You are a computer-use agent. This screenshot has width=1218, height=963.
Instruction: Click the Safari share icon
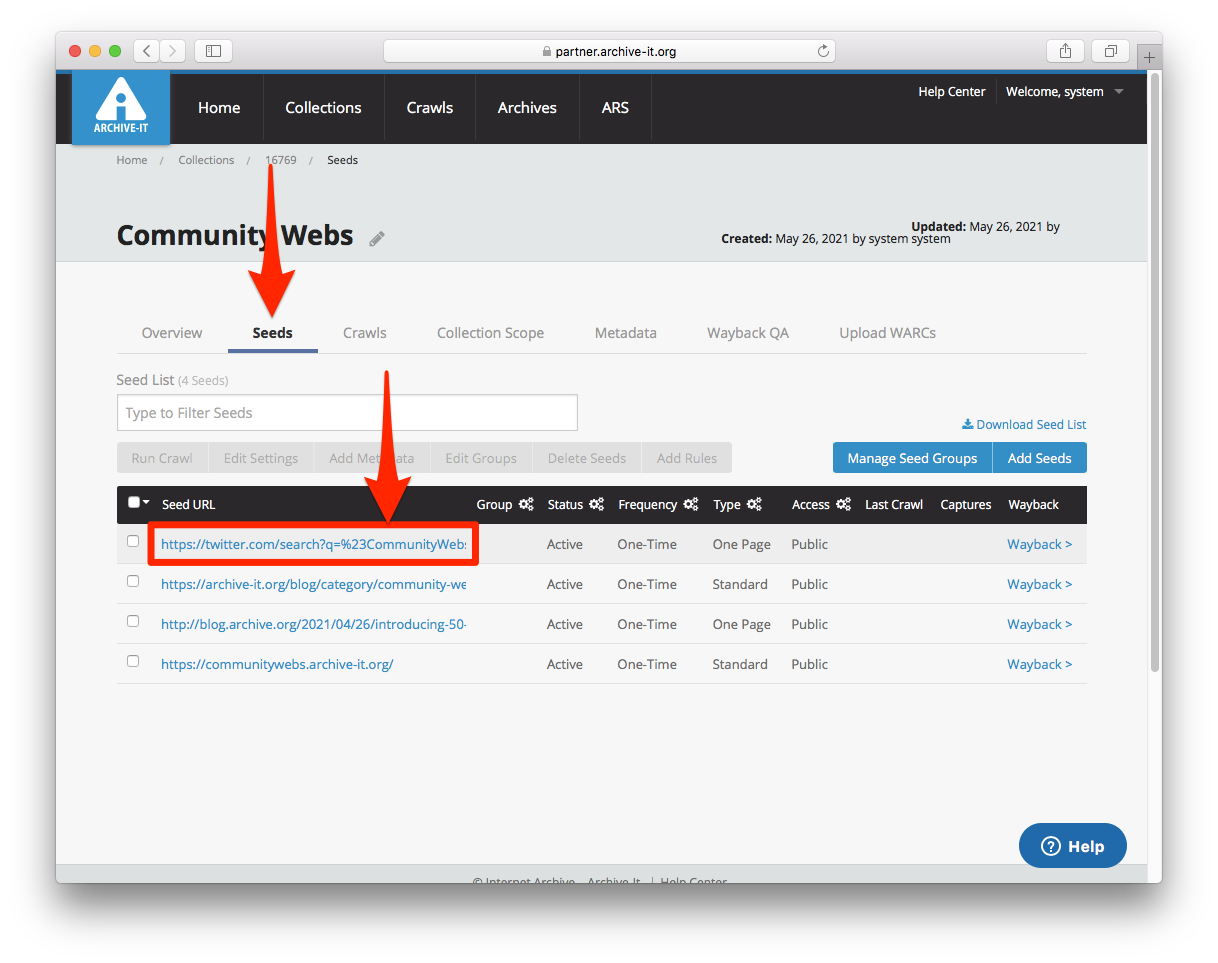click(1066, 51)
